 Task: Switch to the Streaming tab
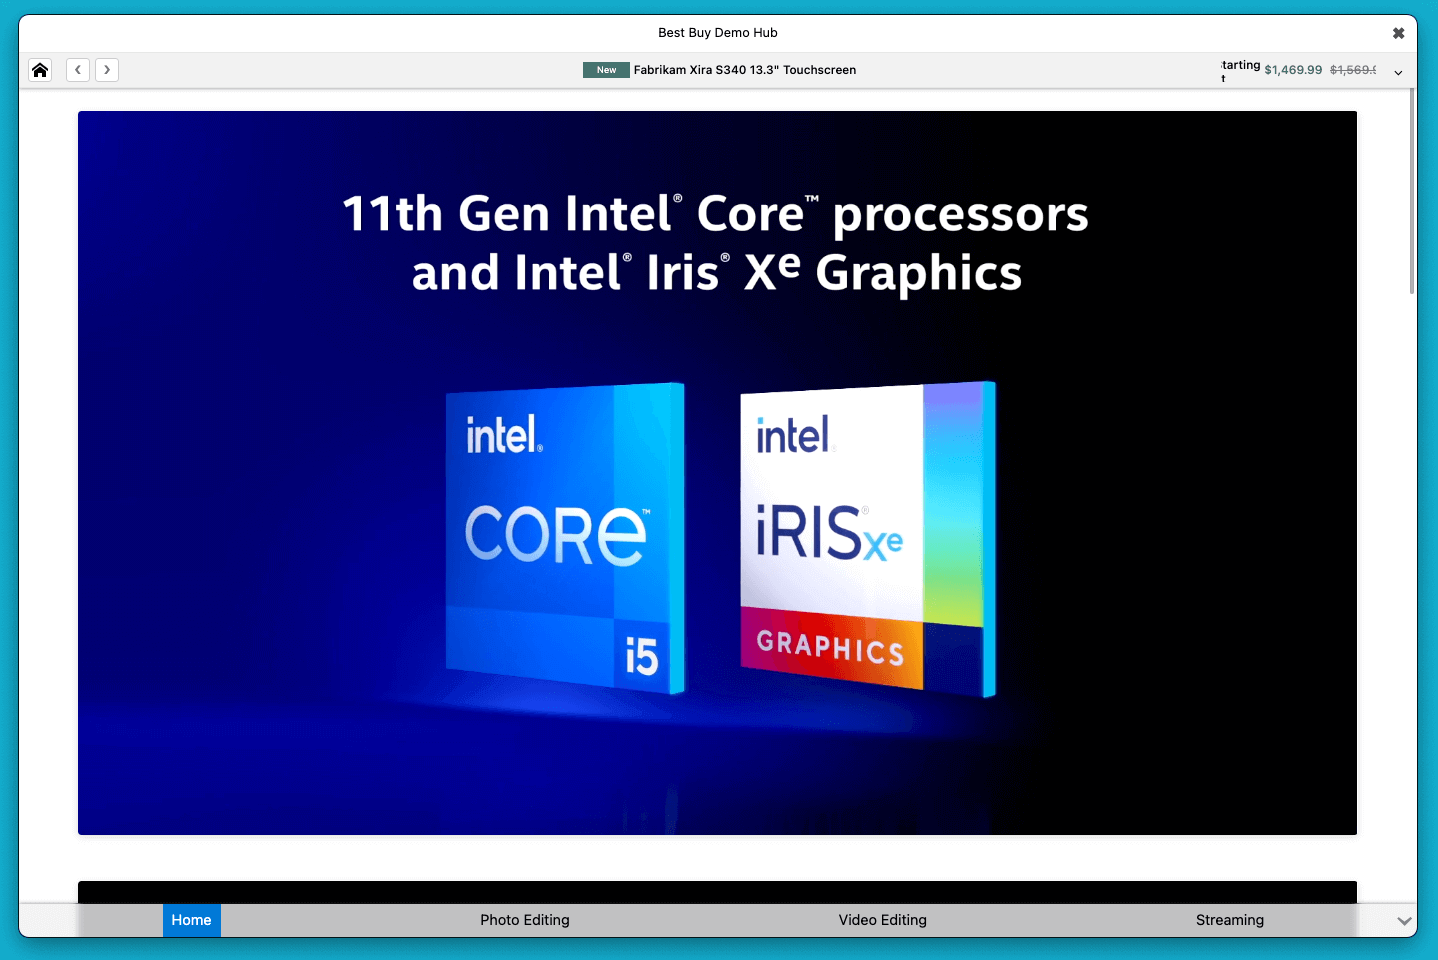1229,920
